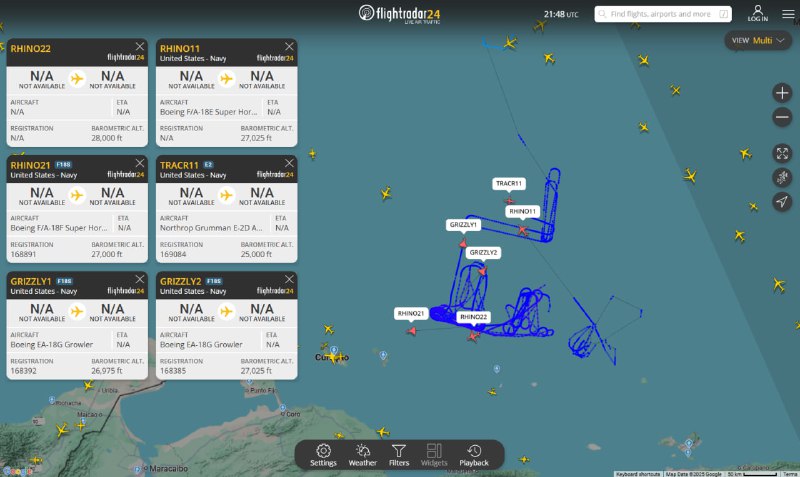This screenshot has height=477, width=800.
Task: Toggle fullscreen map view
Action: (782, 153)
